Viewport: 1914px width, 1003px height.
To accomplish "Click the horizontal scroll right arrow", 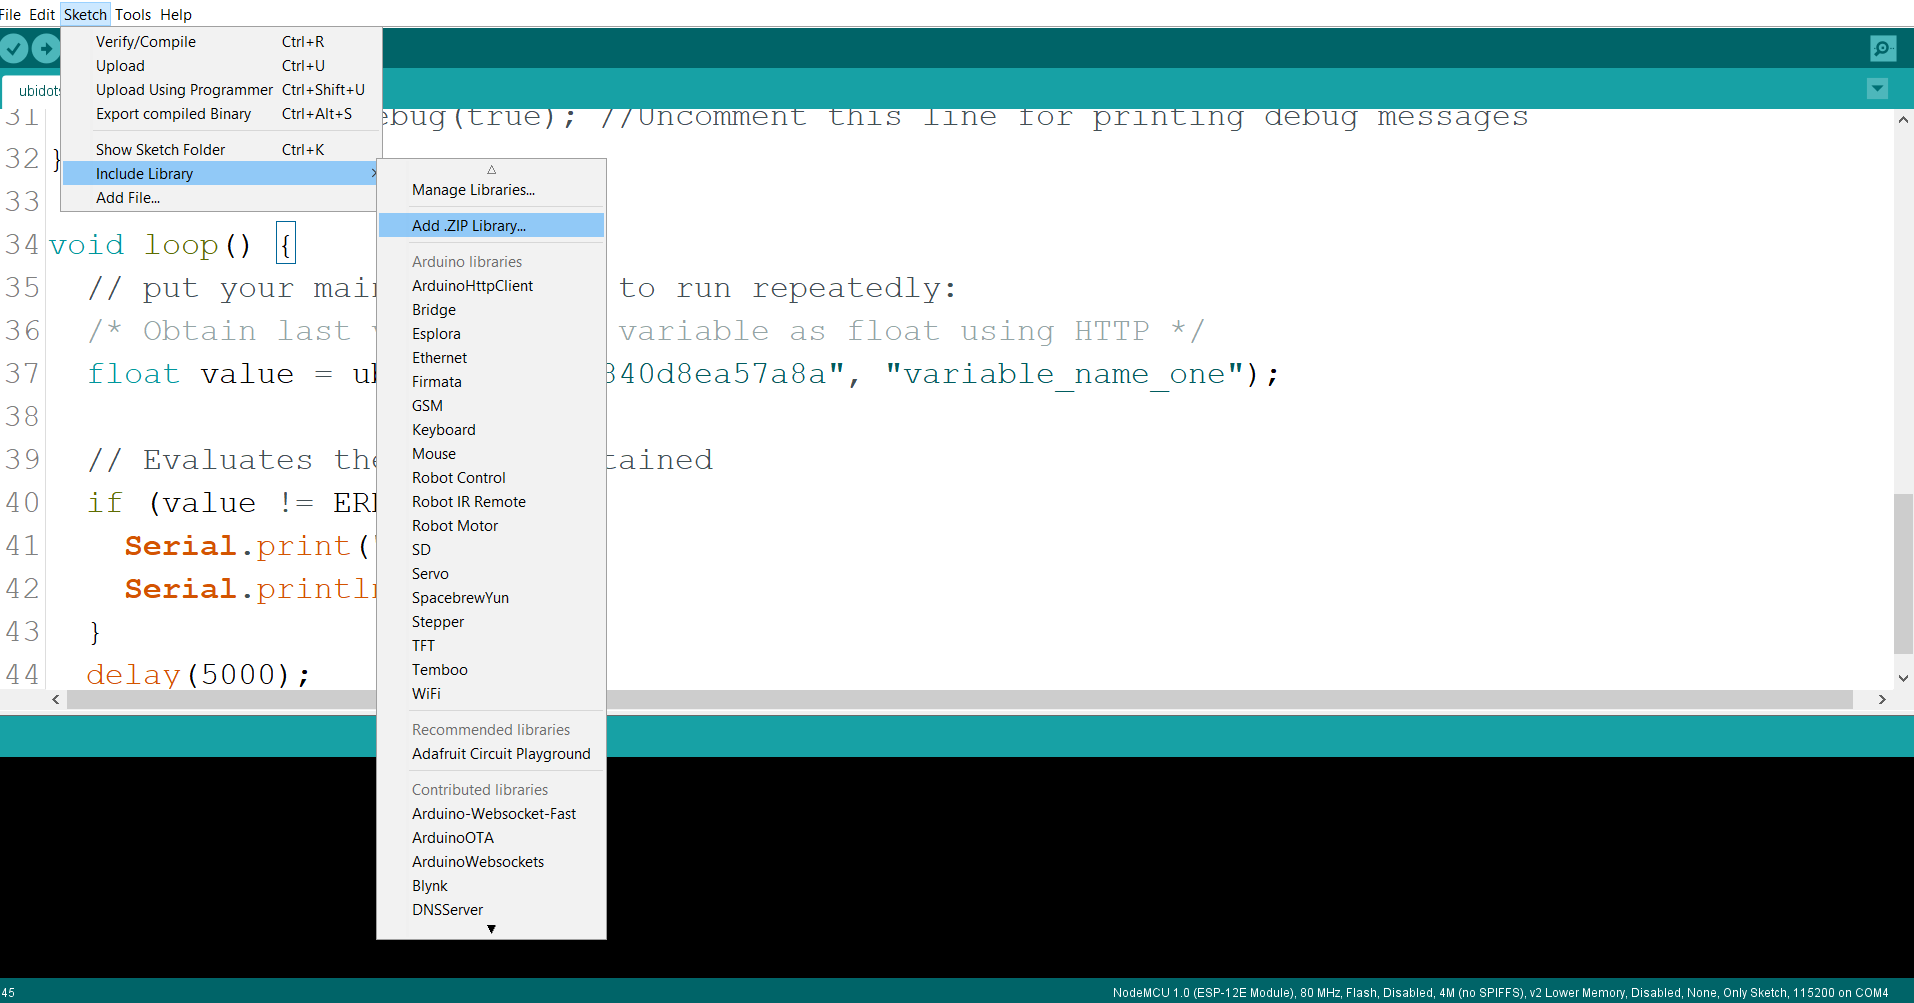I will (x=1882, y=700).
